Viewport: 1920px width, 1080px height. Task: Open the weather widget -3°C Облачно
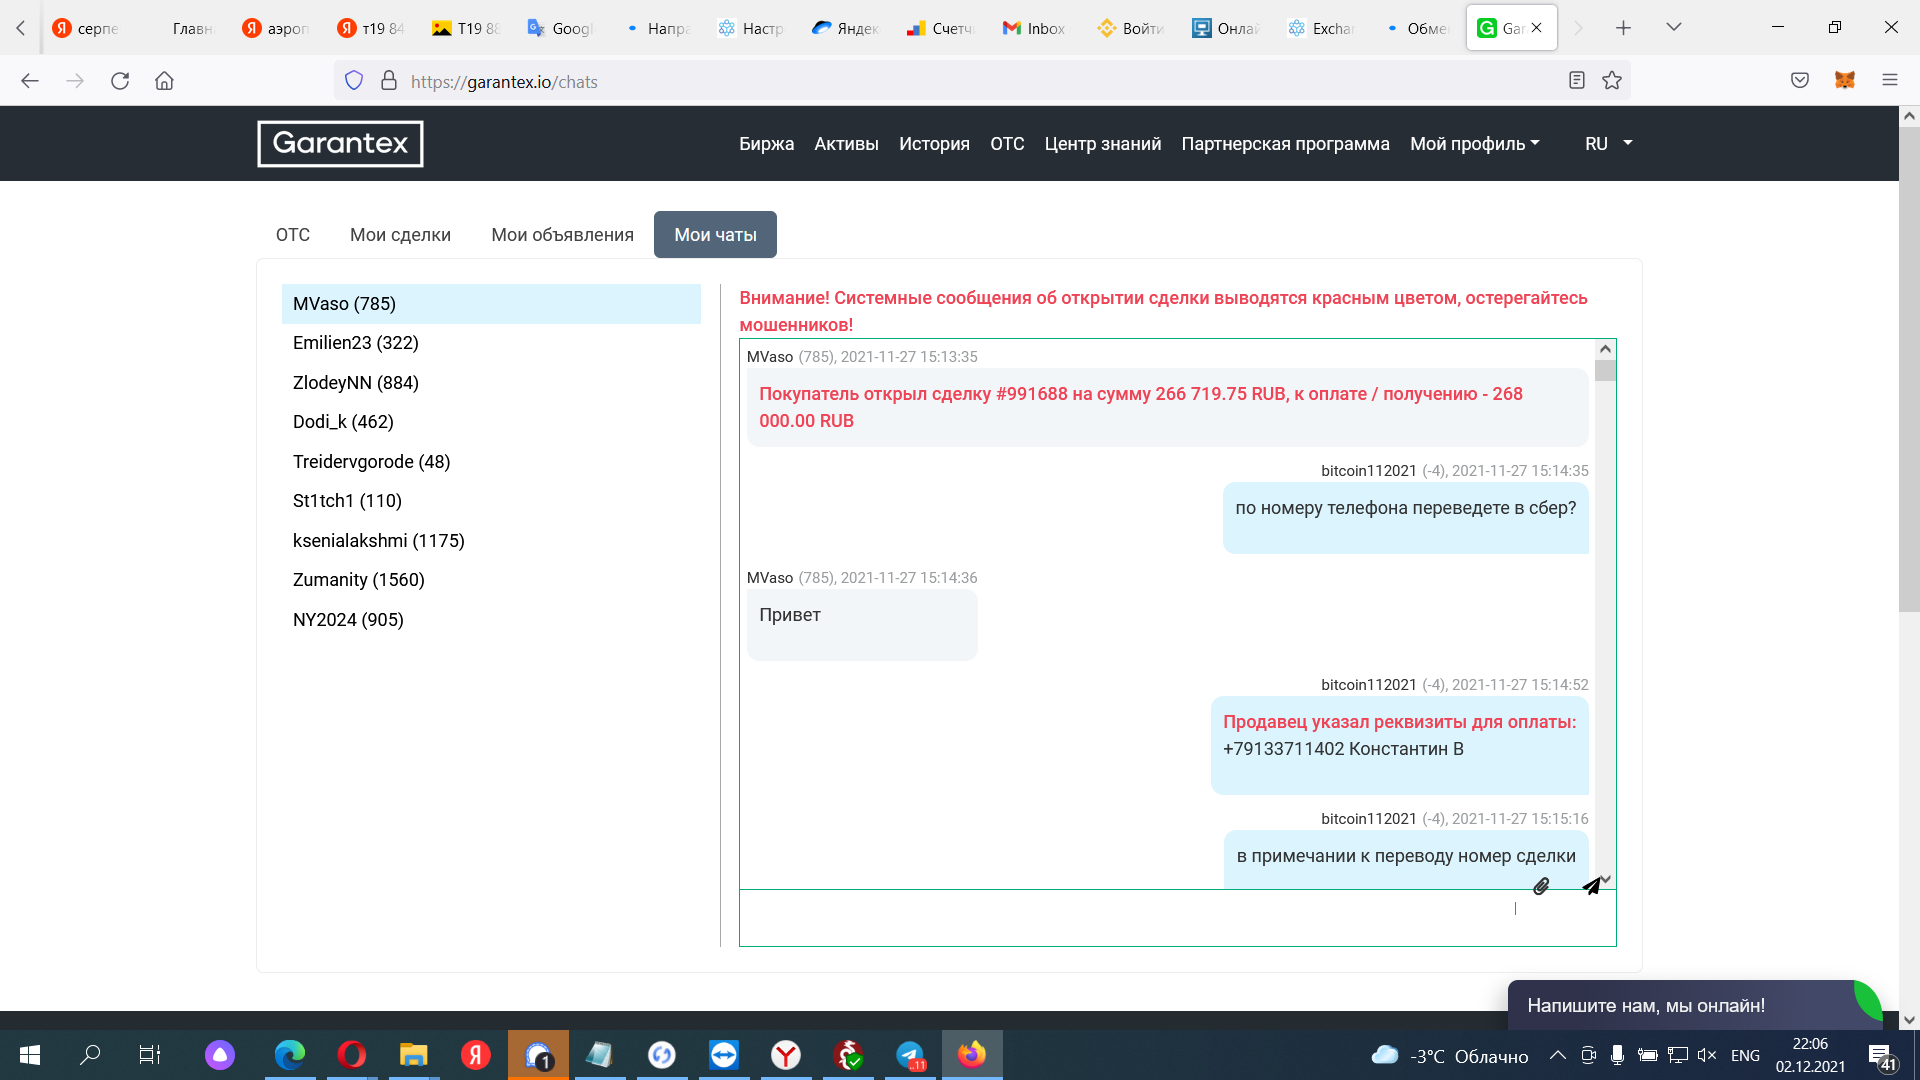click(1450, 1056)
